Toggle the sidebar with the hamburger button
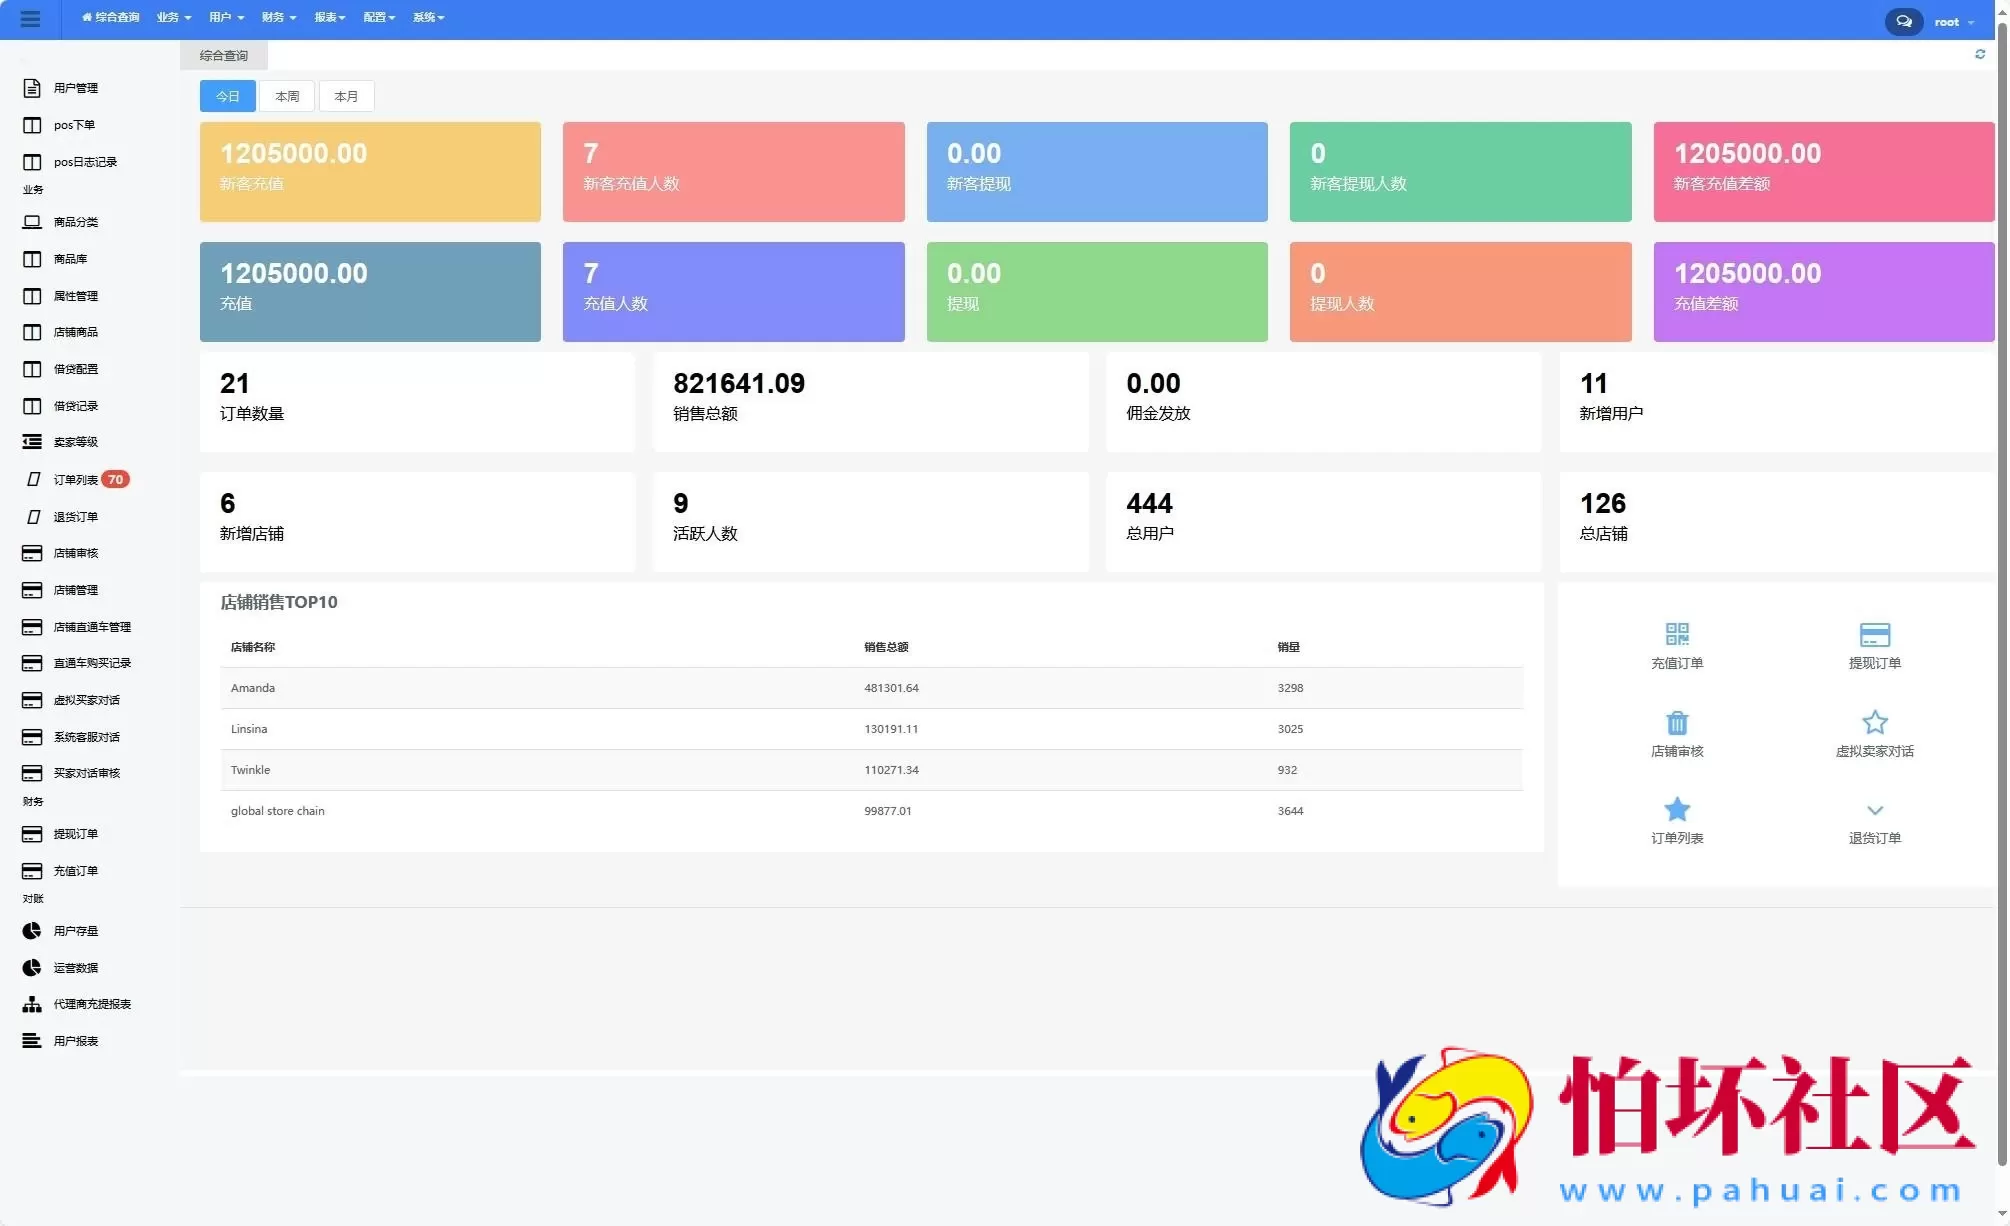The width and height of the screenshot is (2010, 1226). click(x=31, y=20)
